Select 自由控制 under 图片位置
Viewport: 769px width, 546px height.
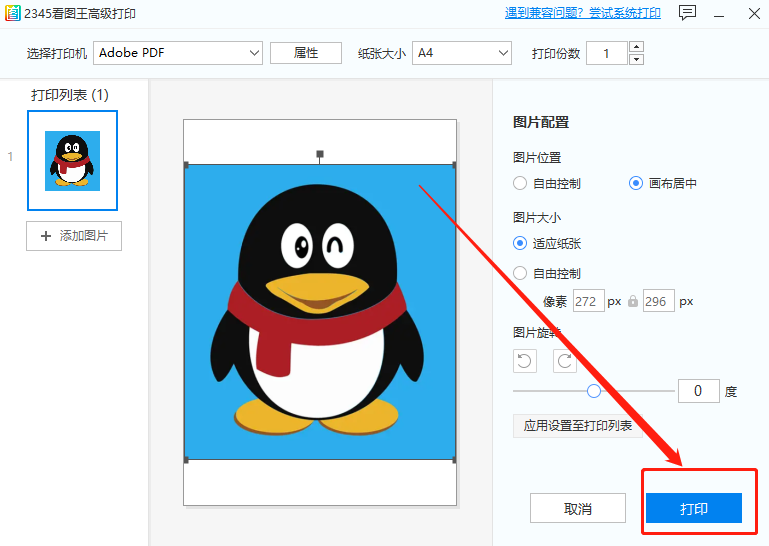coord(520,183)
